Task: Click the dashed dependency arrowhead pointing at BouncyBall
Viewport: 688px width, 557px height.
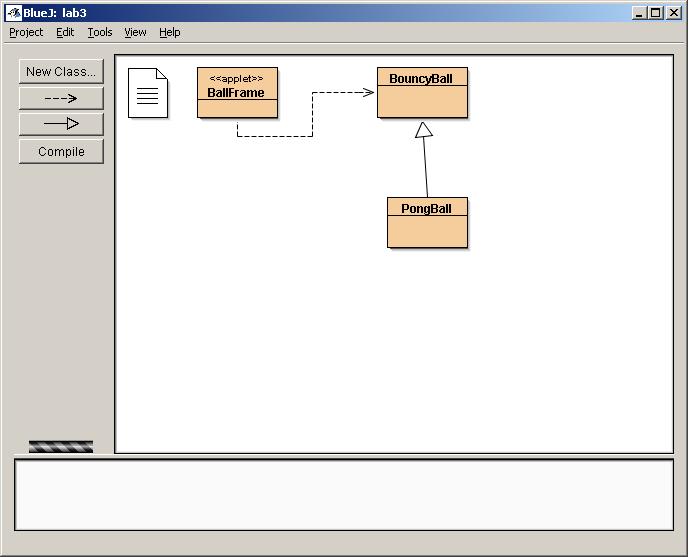Action: [369, 92]
